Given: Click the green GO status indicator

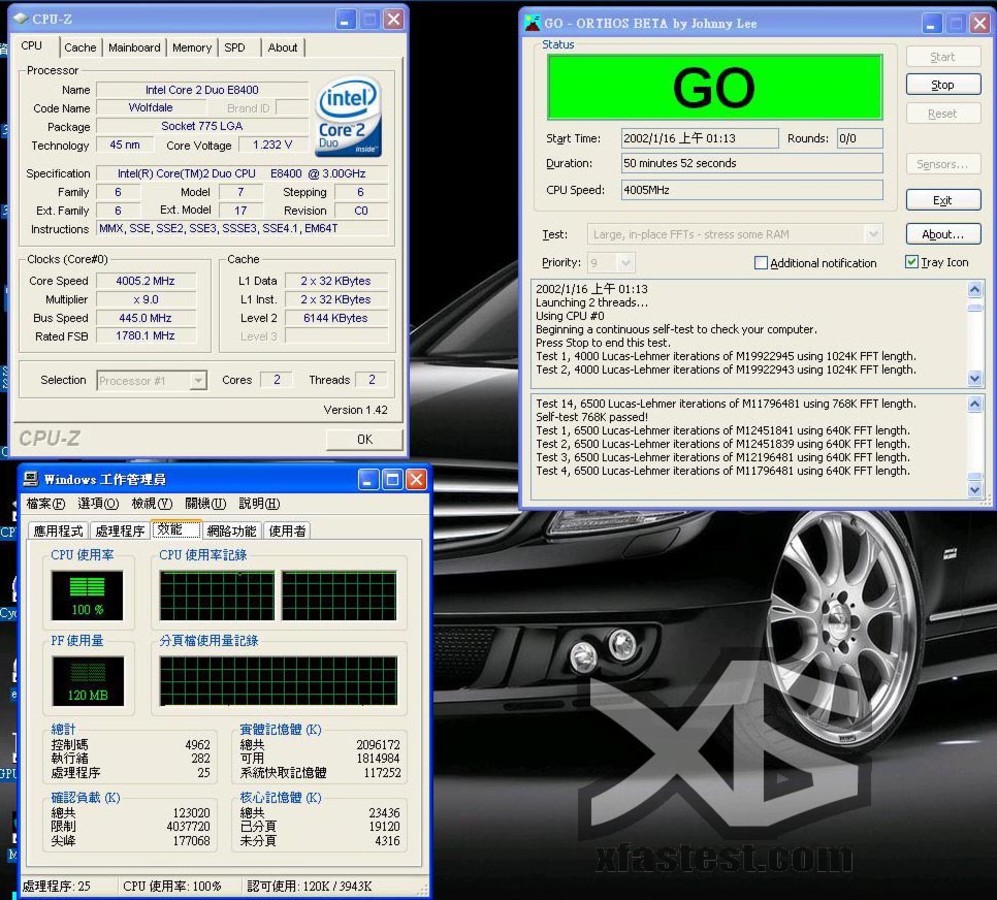Looking at the screenshot, I should 715,87.
